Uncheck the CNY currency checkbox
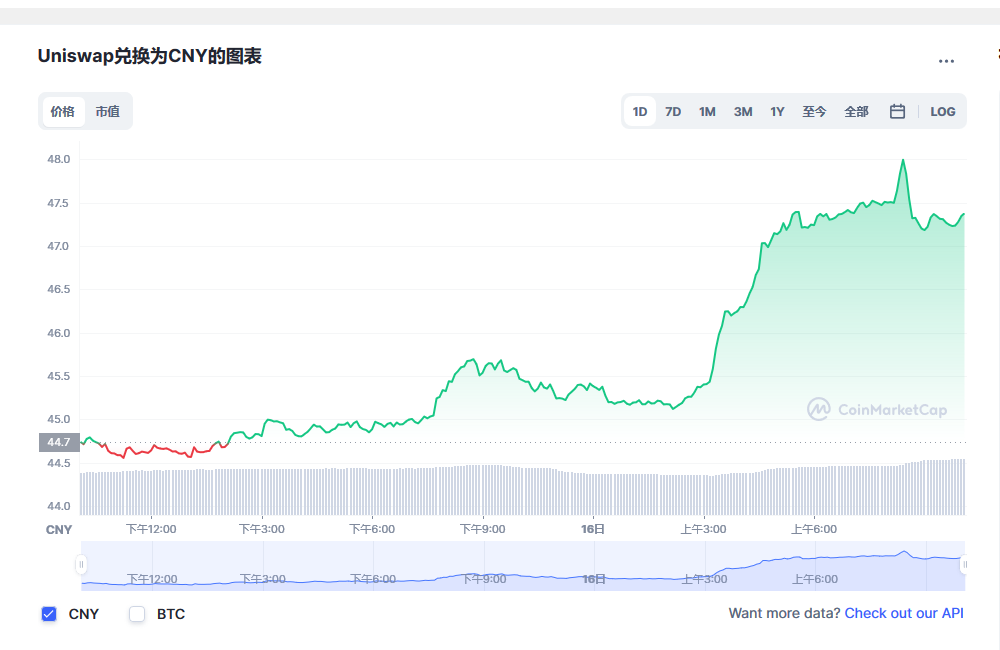The image size is (1000, 650). 48,614
